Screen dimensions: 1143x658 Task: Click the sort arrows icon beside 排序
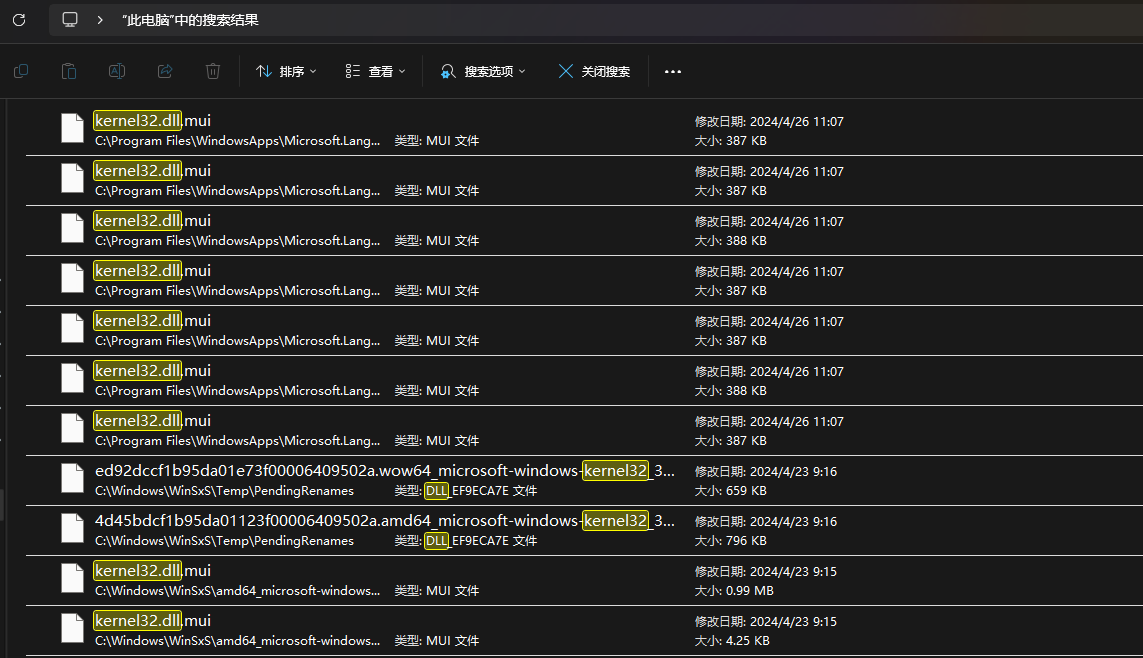(x=263, y=71)
